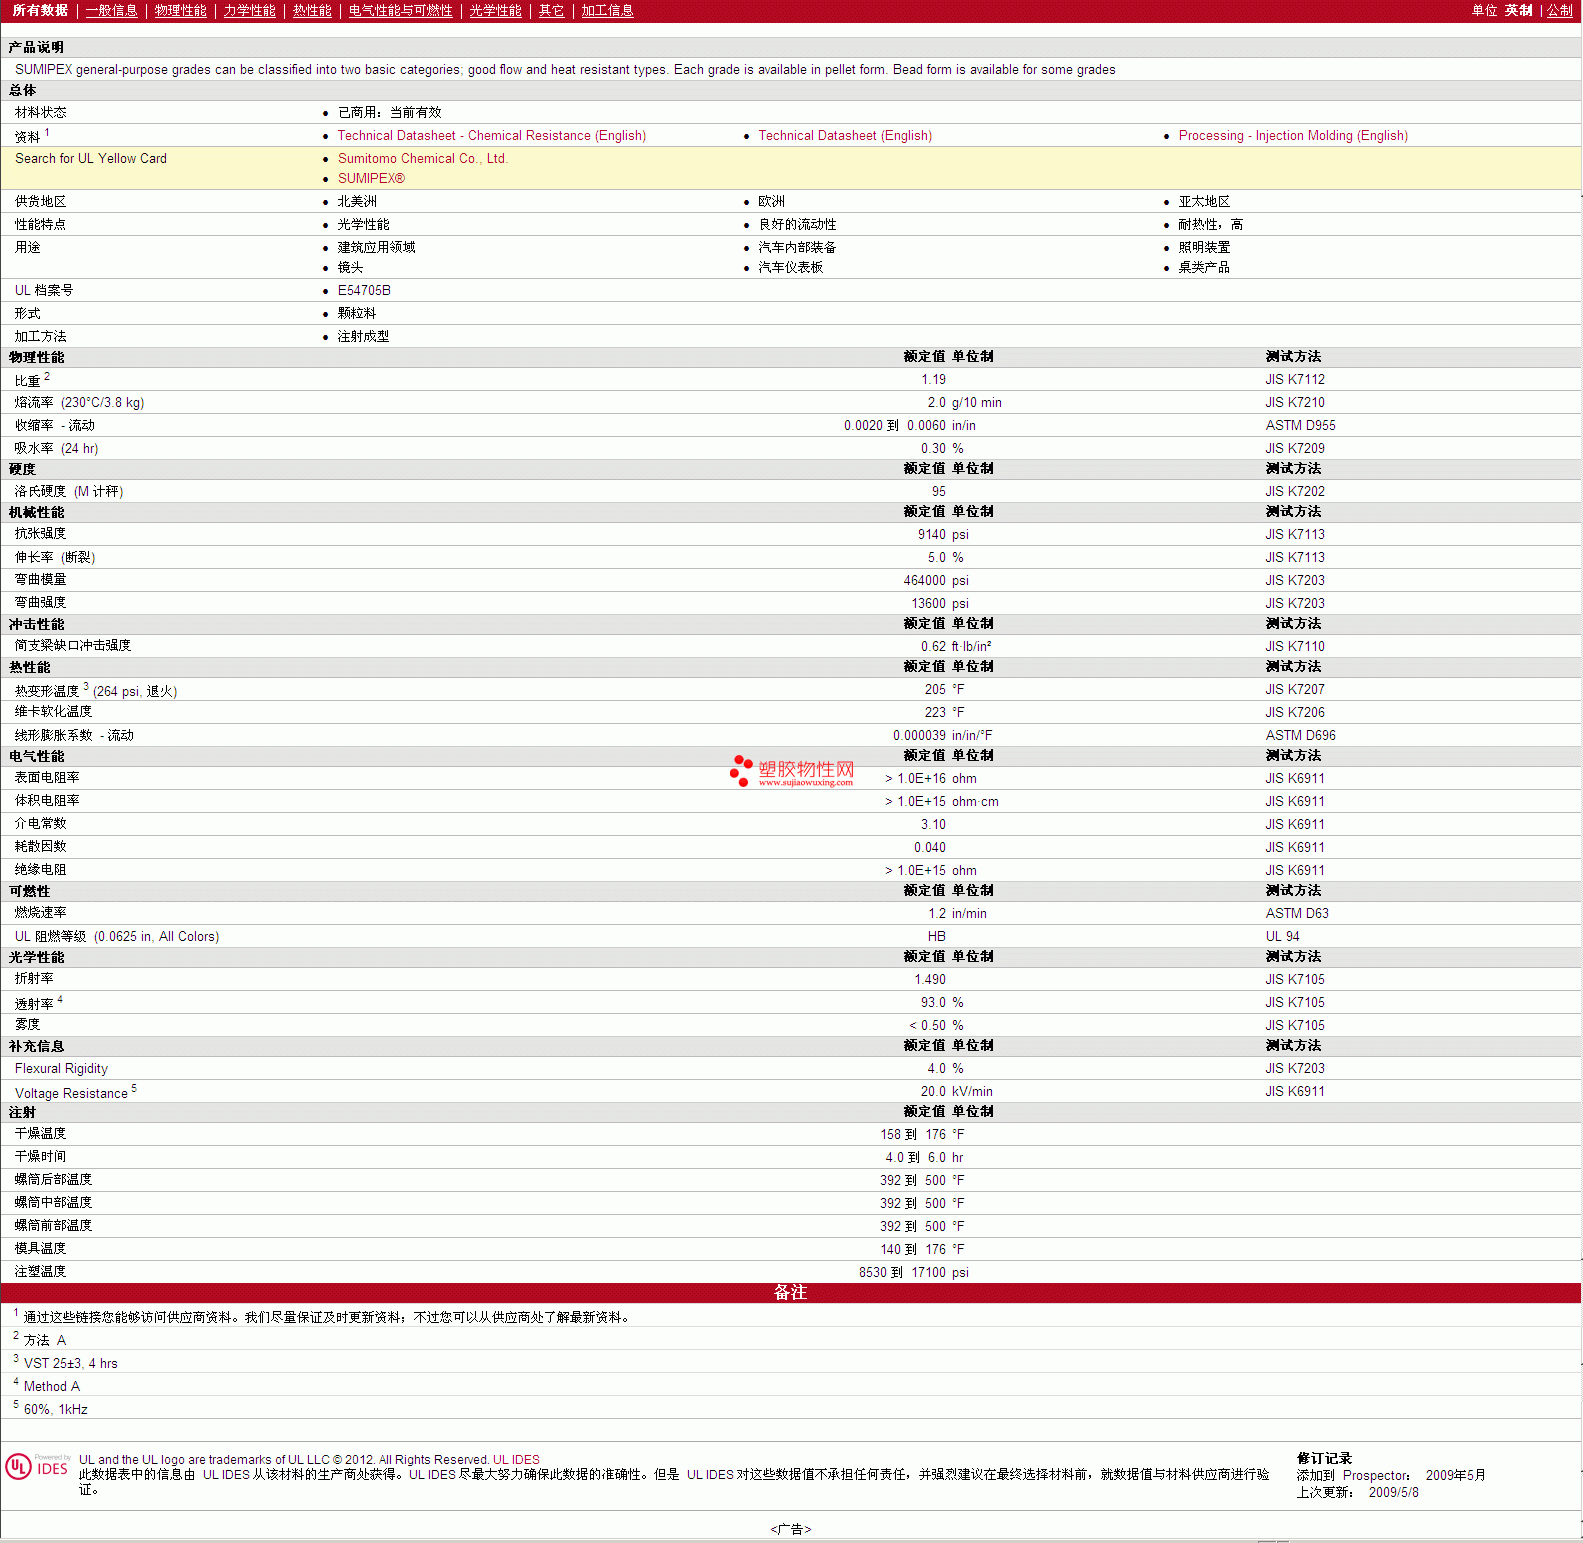Click the ASTM D955 test method
The image size is (1583, 1543).
1300,426
